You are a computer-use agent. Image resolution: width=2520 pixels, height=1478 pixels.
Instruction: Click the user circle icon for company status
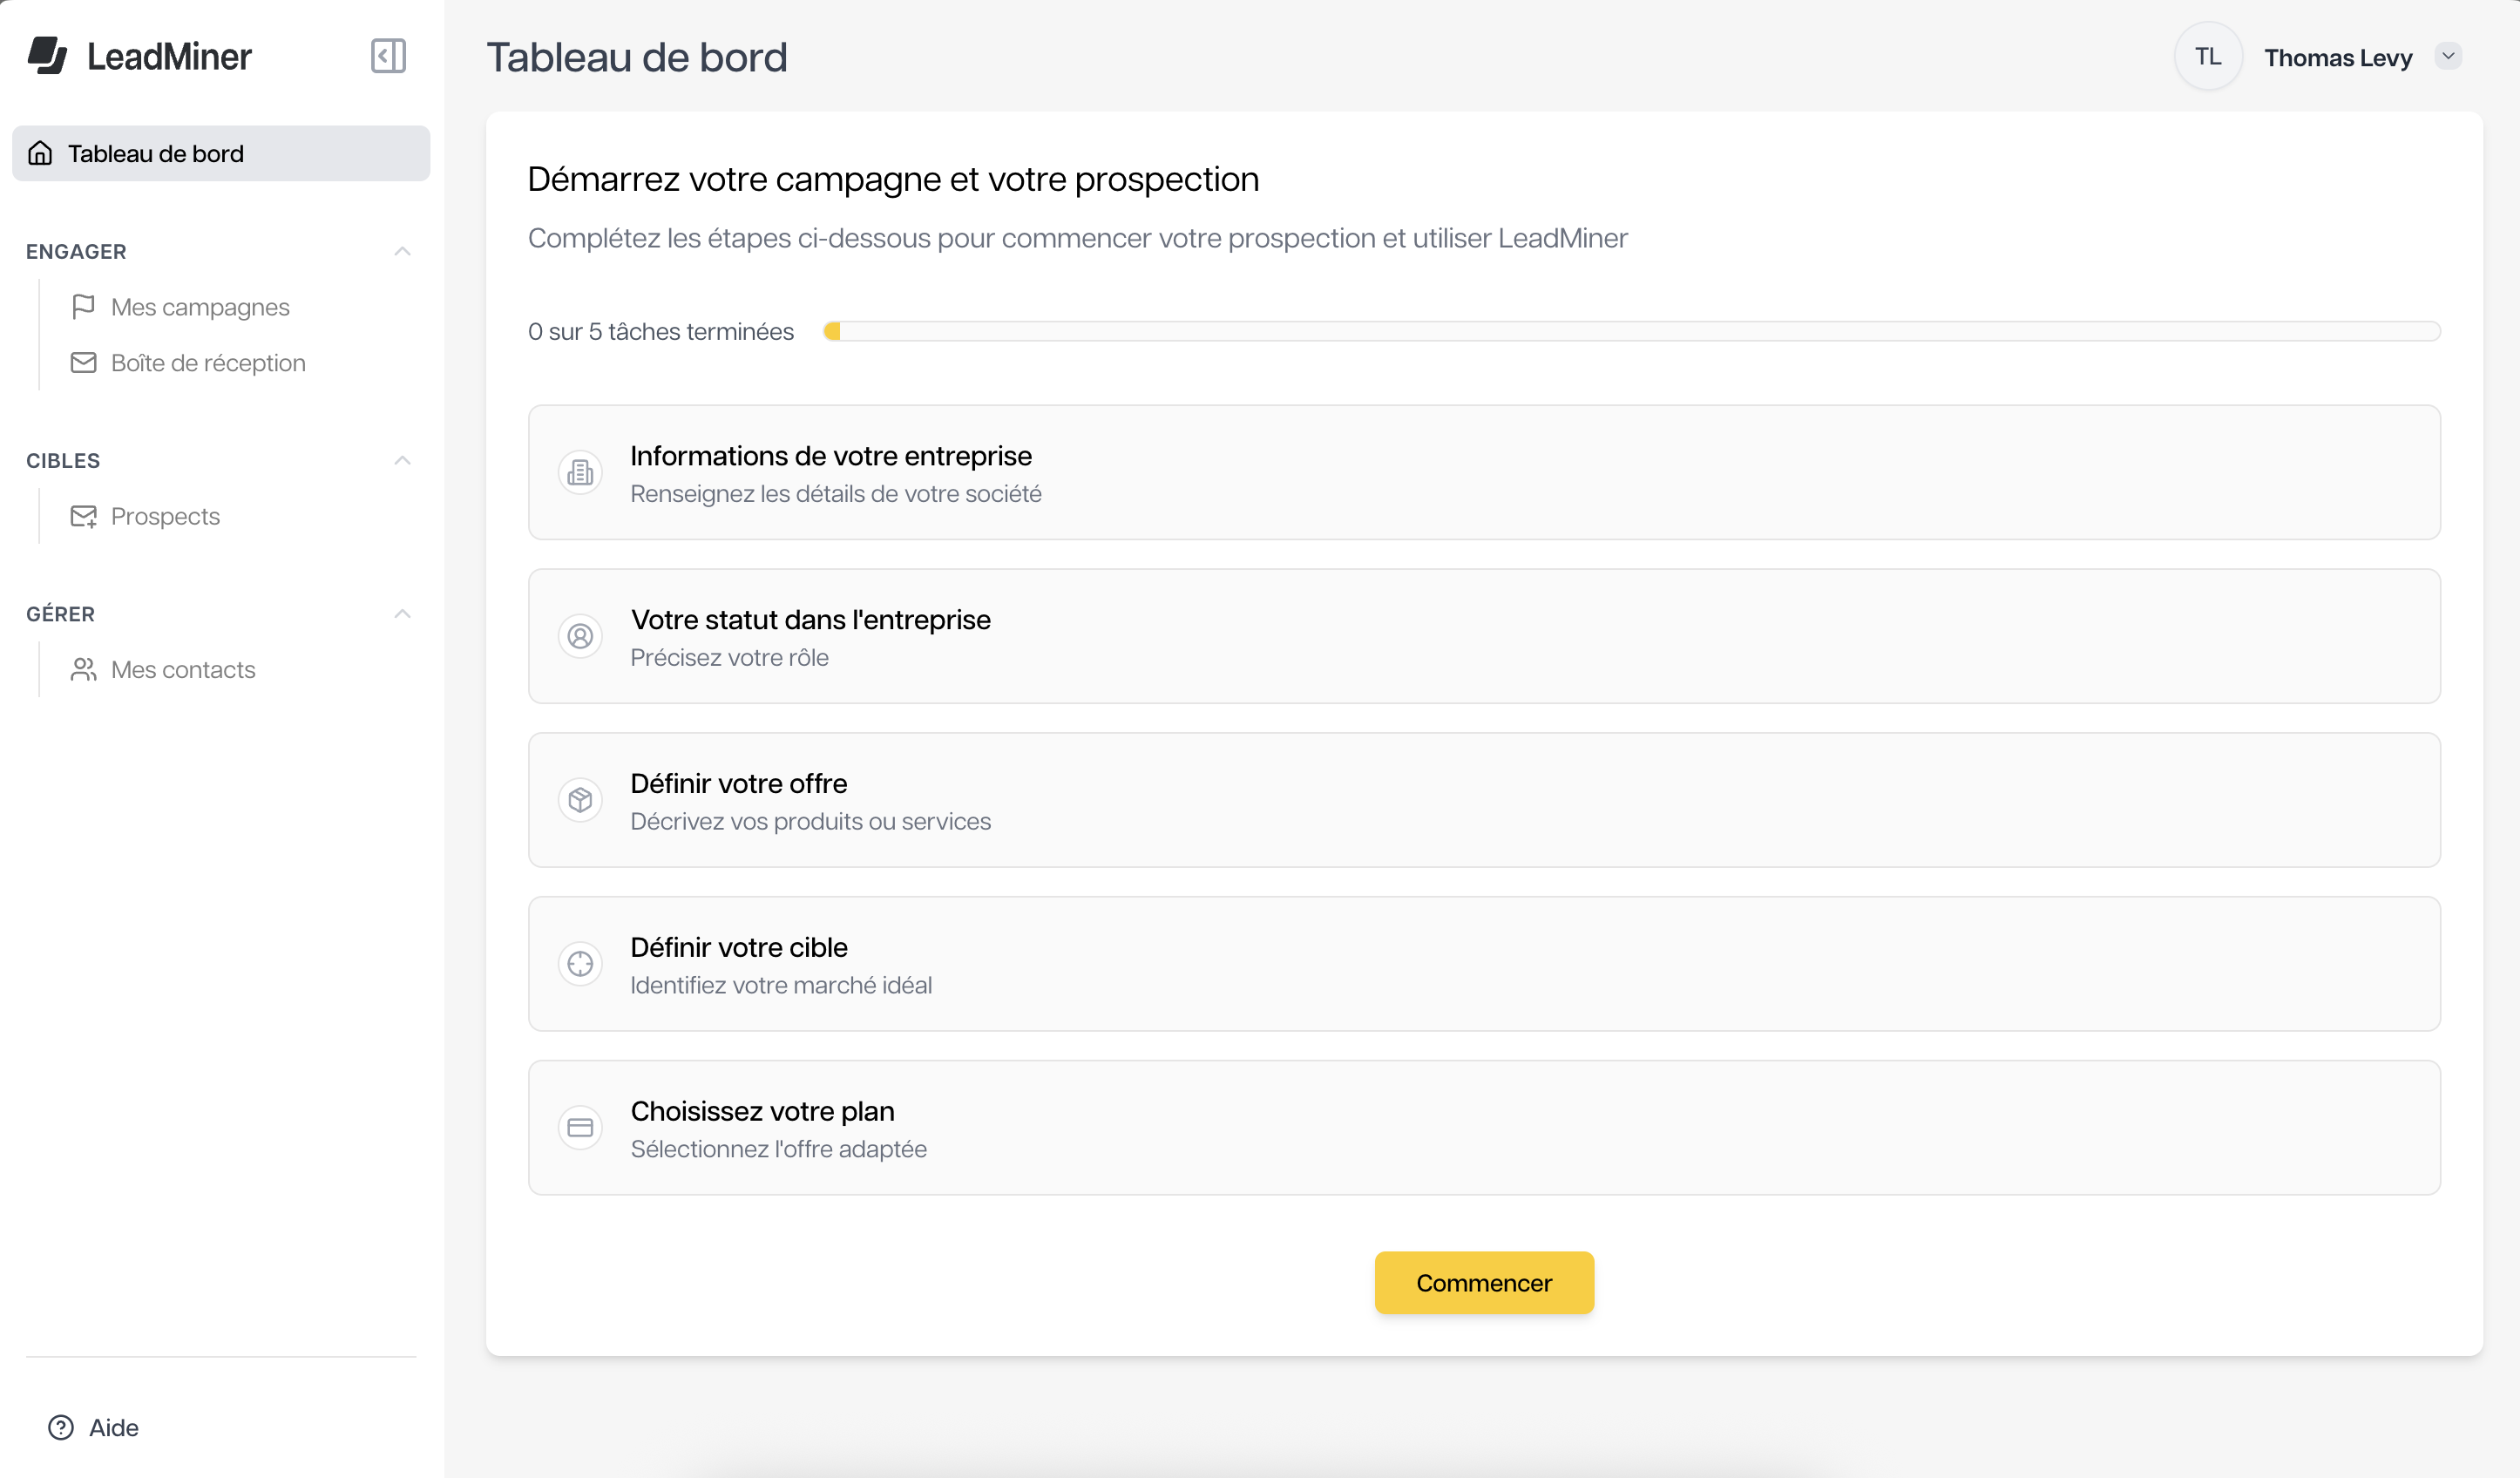pyautogui.click(x=580, y=636)
